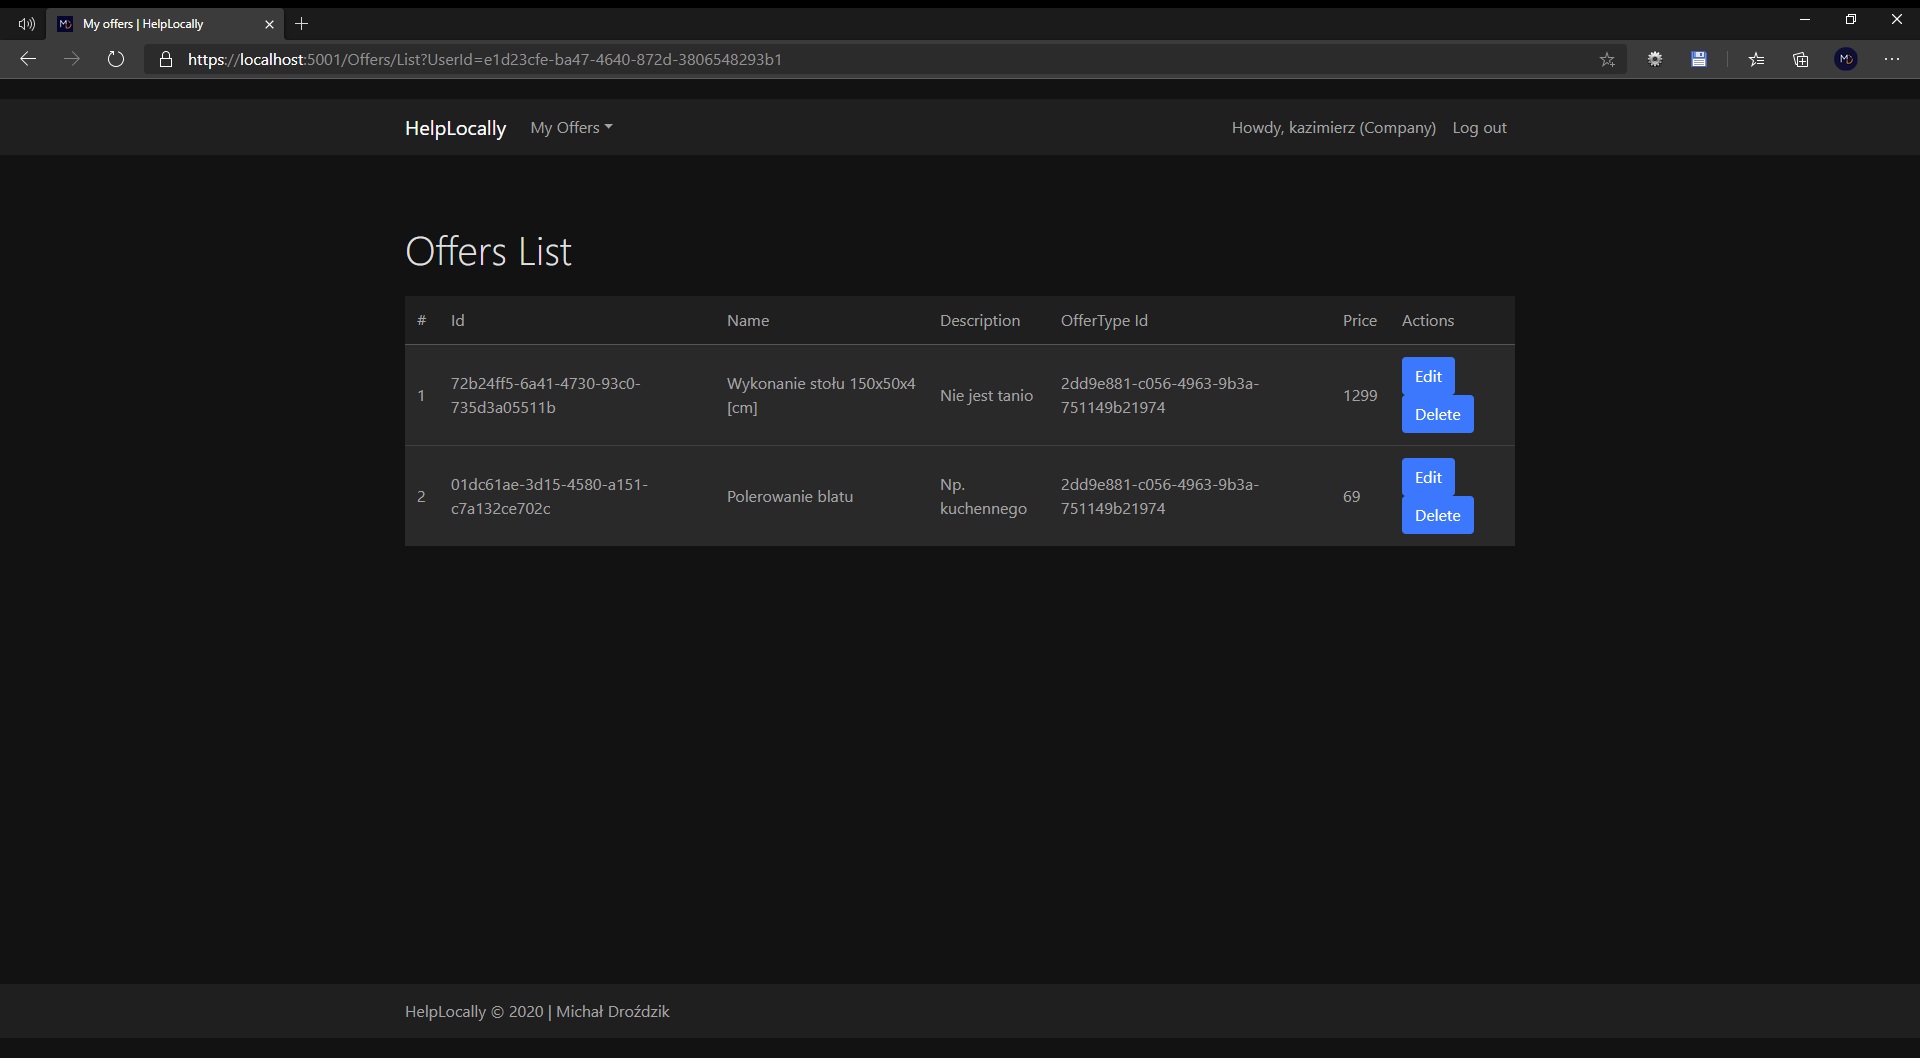Open a new browser tab
1920x1058 pixels.
(x=301, y=23)
